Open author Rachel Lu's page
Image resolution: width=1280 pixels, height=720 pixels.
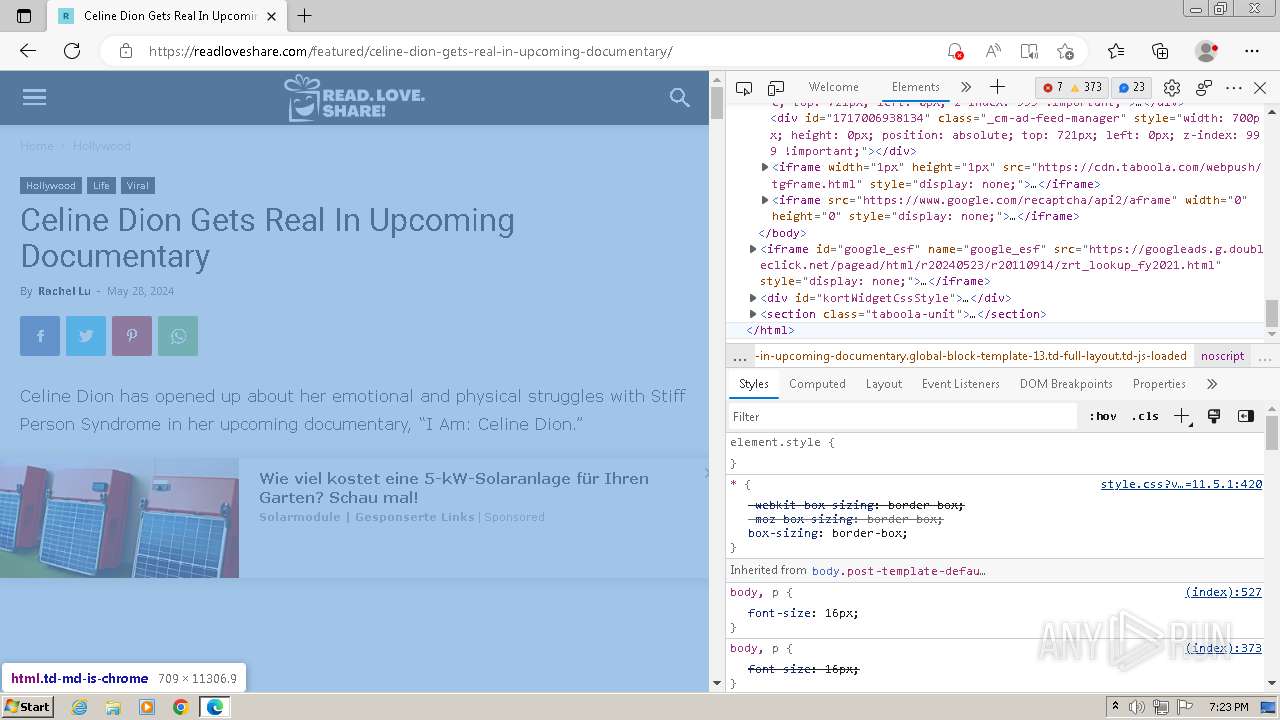(64, 291)
